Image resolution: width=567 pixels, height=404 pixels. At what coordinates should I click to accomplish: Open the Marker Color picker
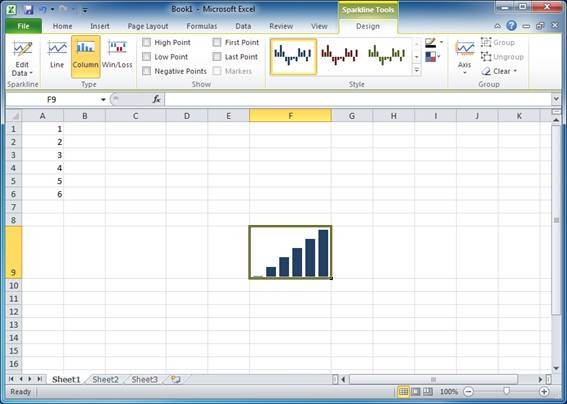point(433,57)
